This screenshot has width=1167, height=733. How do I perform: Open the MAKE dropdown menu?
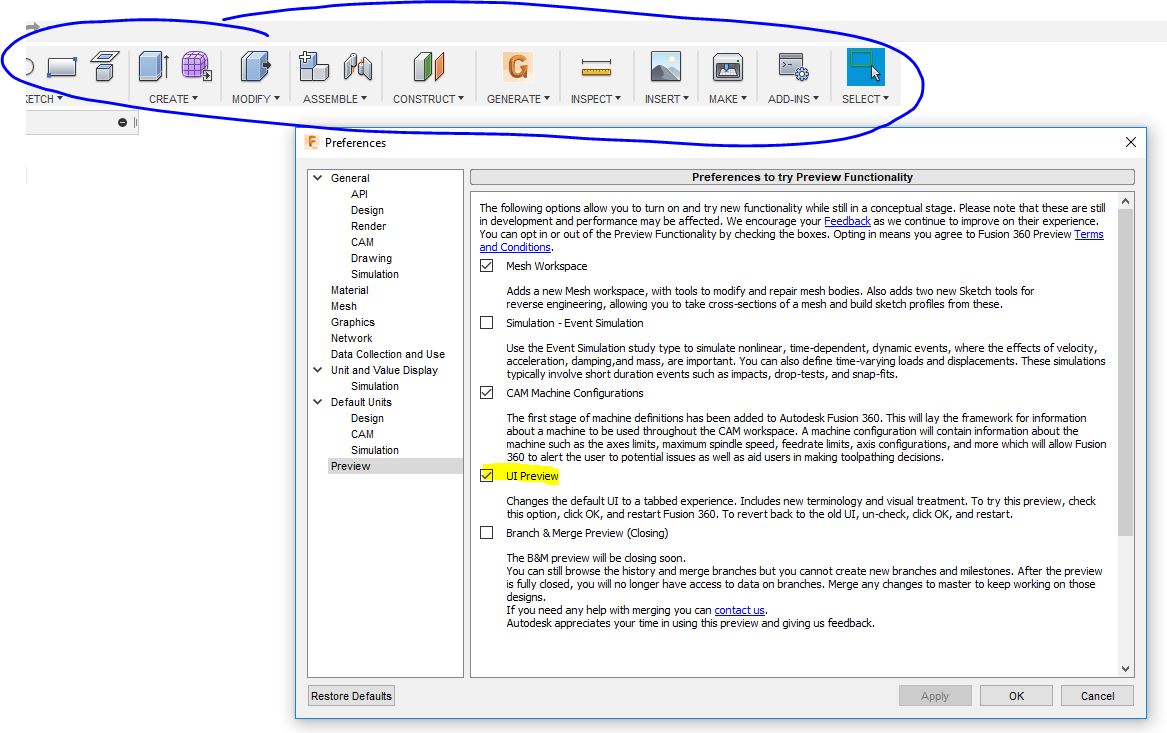coord(727,98)
